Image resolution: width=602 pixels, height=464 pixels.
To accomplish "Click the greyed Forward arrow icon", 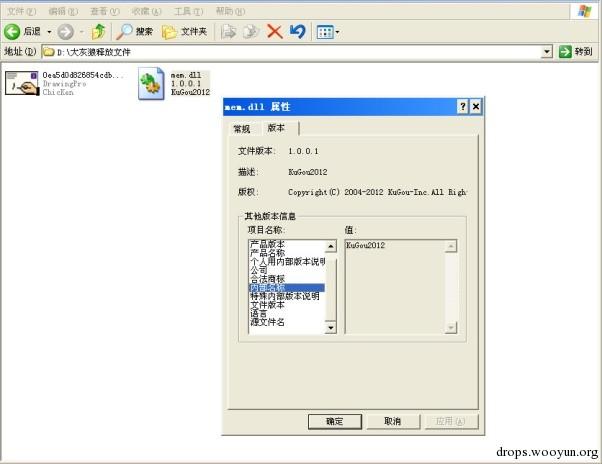I will (66, 32).
